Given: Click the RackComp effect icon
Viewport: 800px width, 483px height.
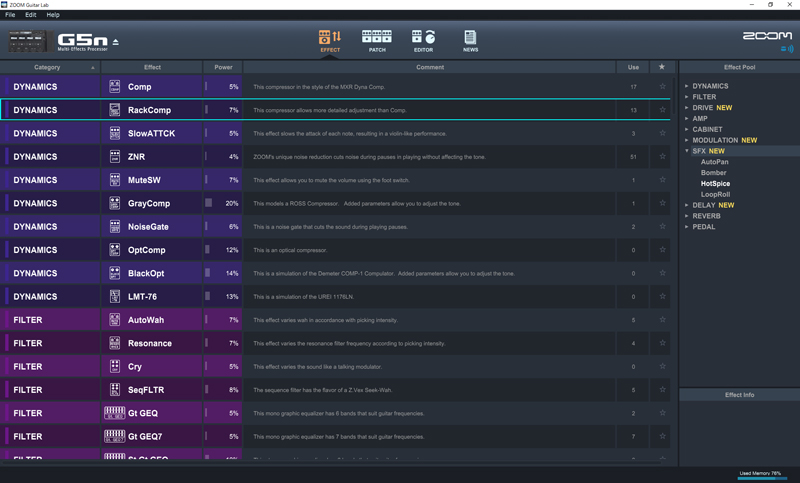Looking at the screenshot, I should point(115,110).
